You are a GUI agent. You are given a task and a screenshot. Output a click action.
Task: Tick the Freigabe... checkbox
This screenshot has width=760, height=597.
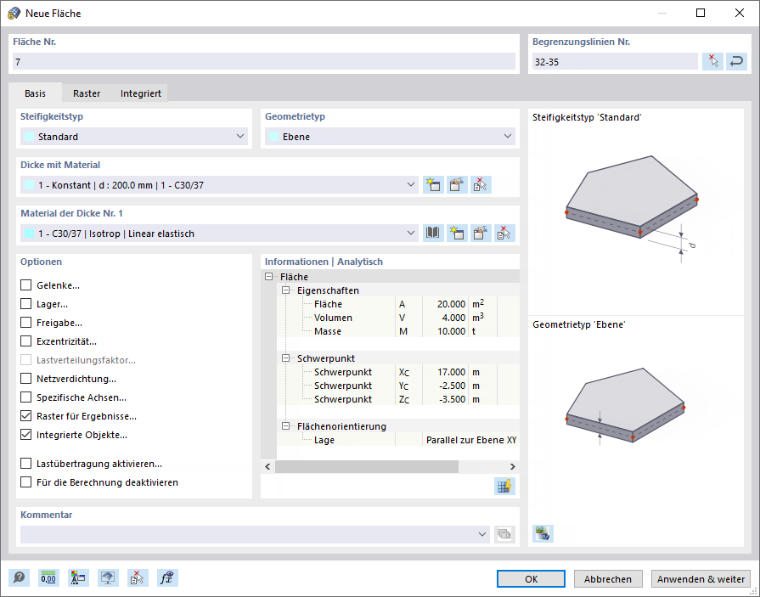[x=26, y=322]
